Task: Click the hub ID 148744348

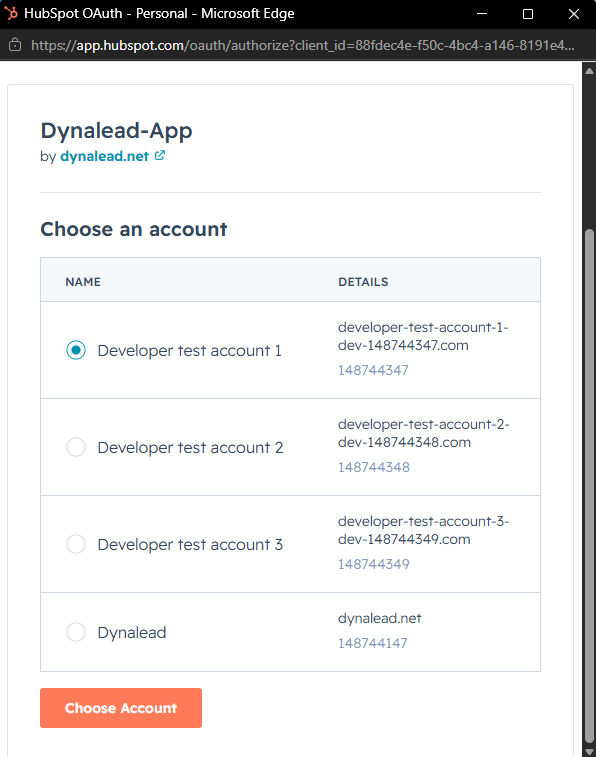Action: coord(374,467)
